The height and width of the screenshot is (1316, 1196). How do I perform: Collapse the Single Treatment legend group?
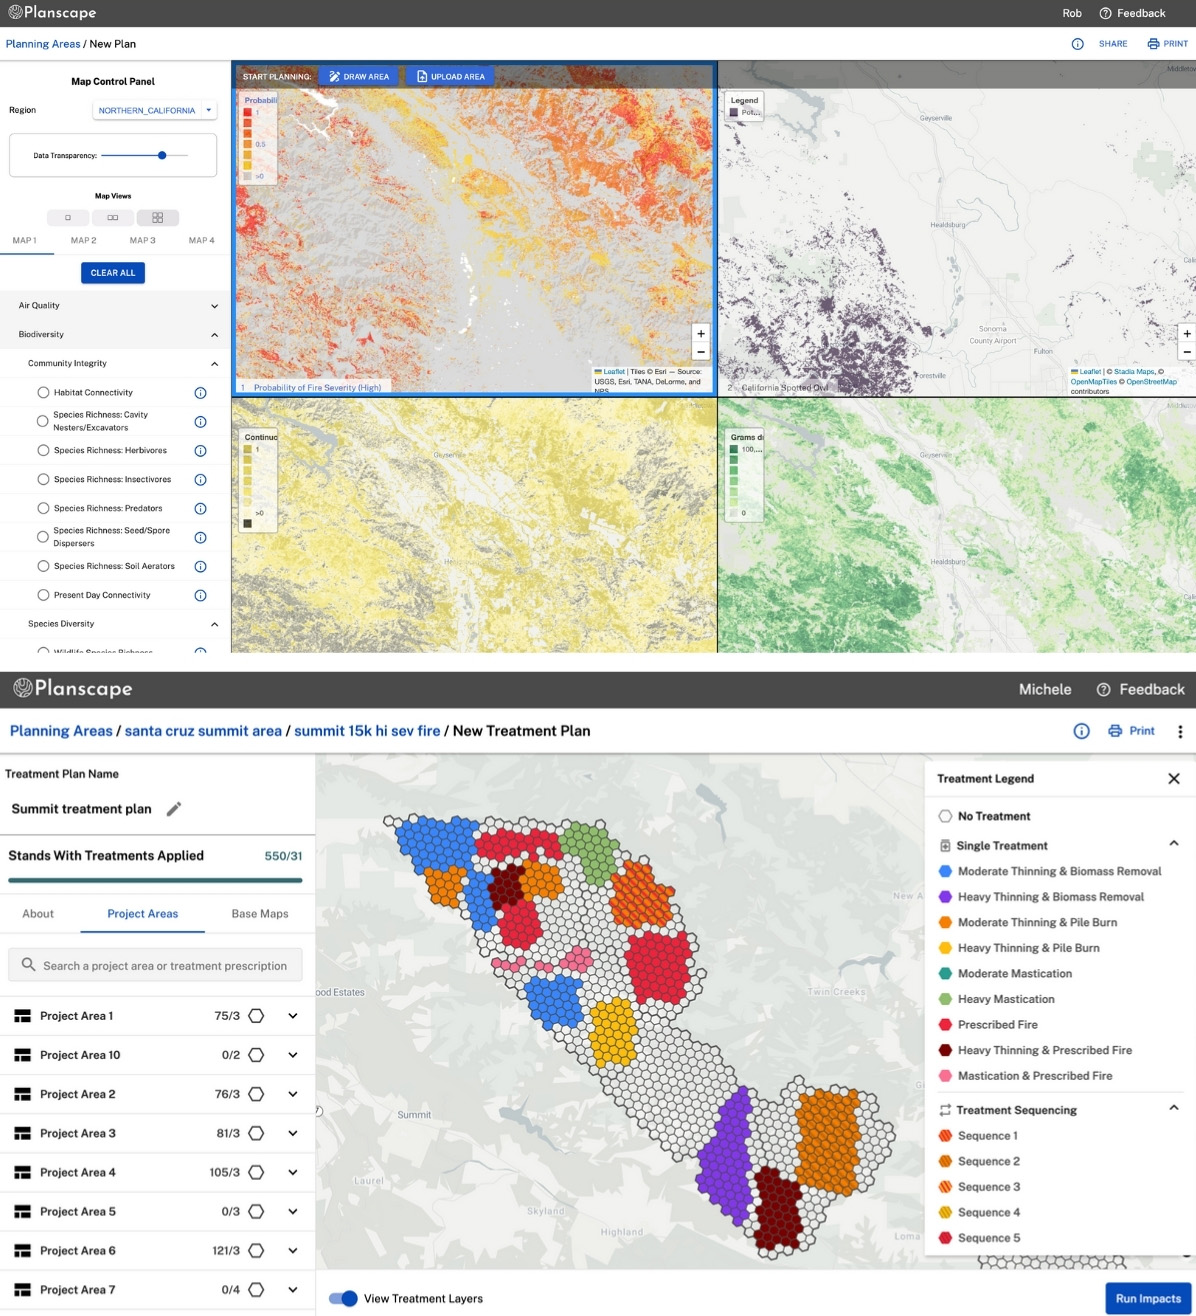[x=1174, y=844]
